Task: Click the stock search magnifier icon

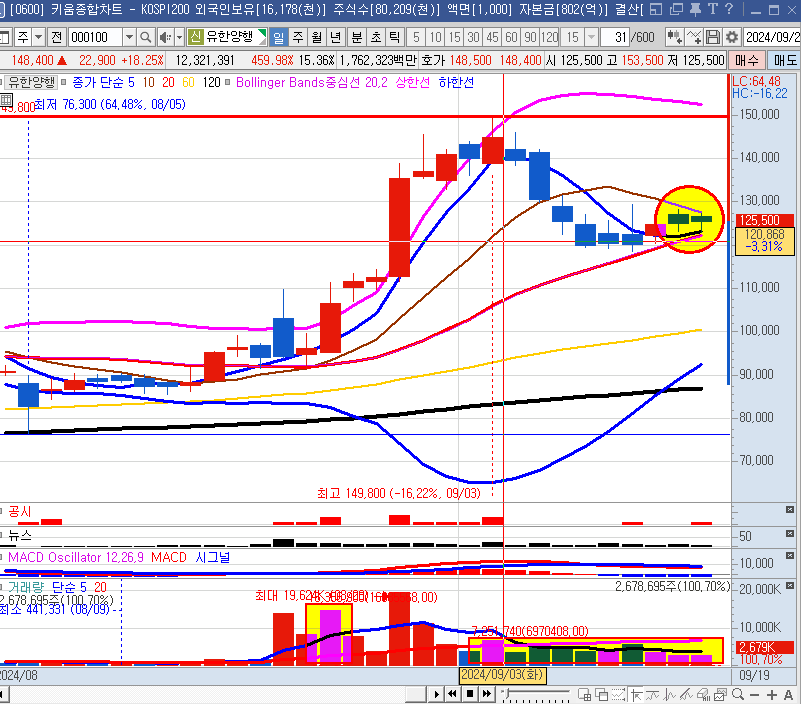Action: click(x=146, y=37)
